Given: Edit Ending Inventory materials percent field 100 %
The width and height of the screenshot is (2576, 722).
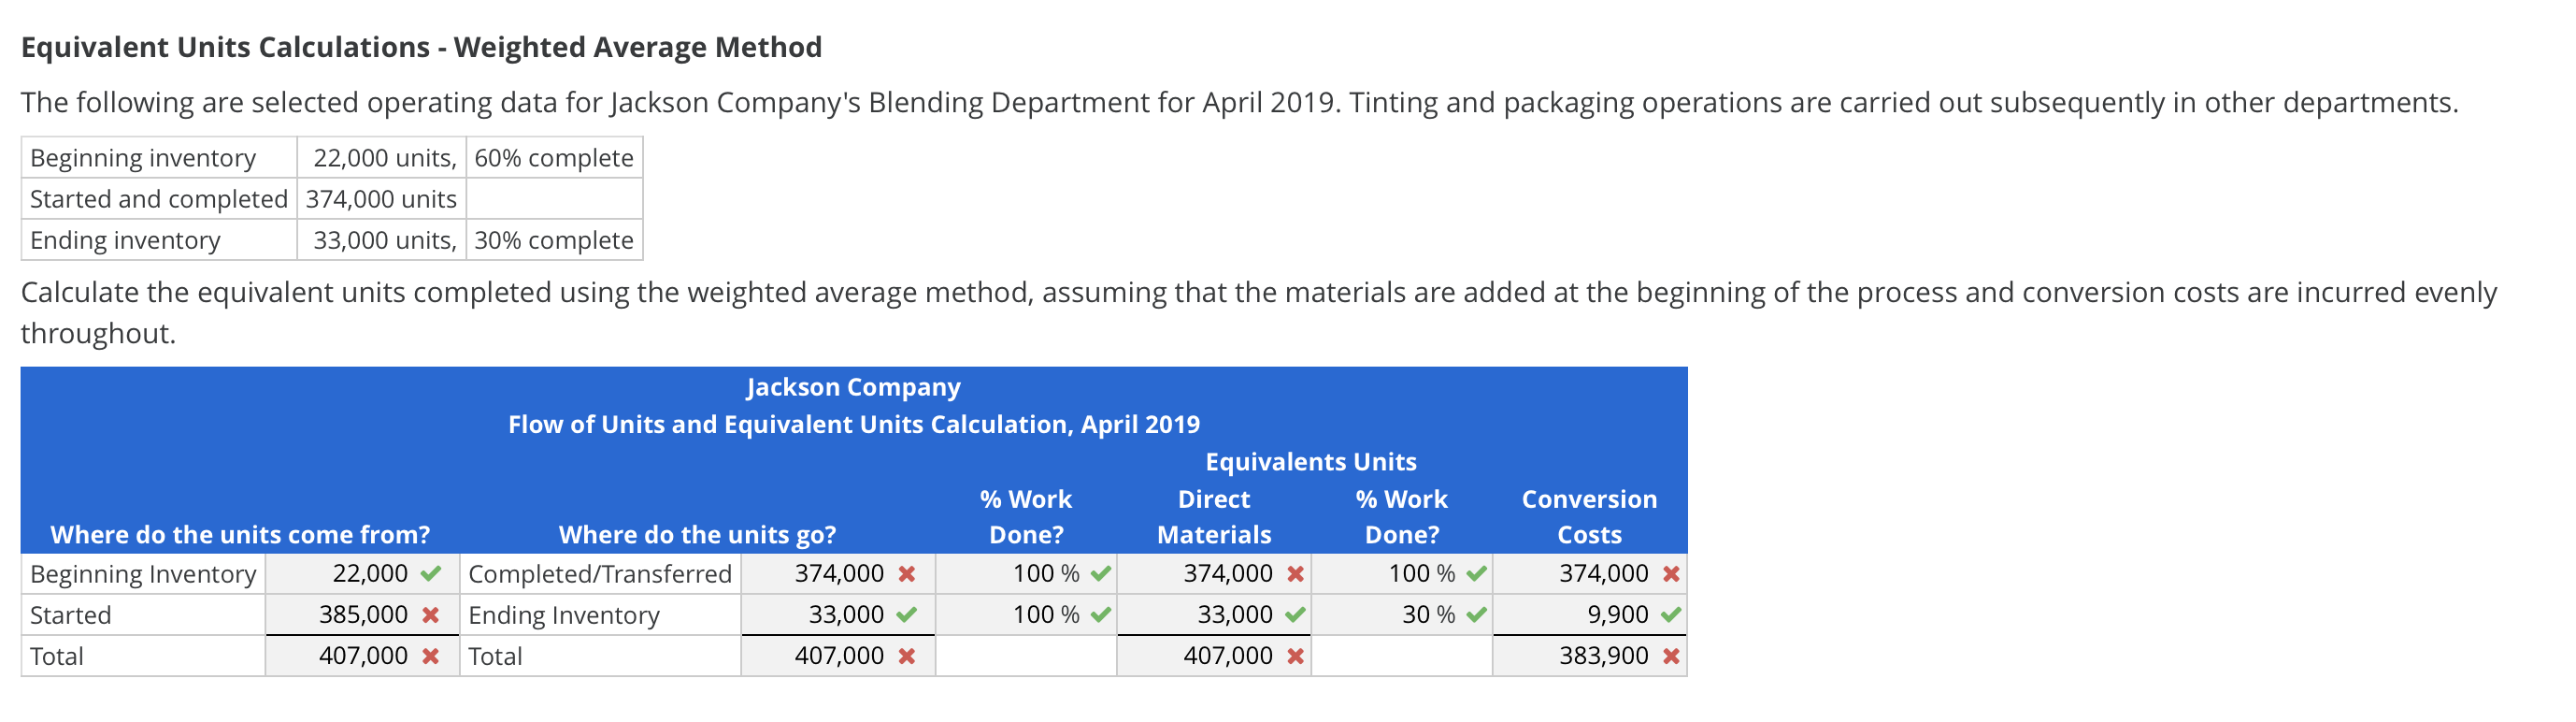Looking at the screenshot, I should click(x=1026, y=615).
